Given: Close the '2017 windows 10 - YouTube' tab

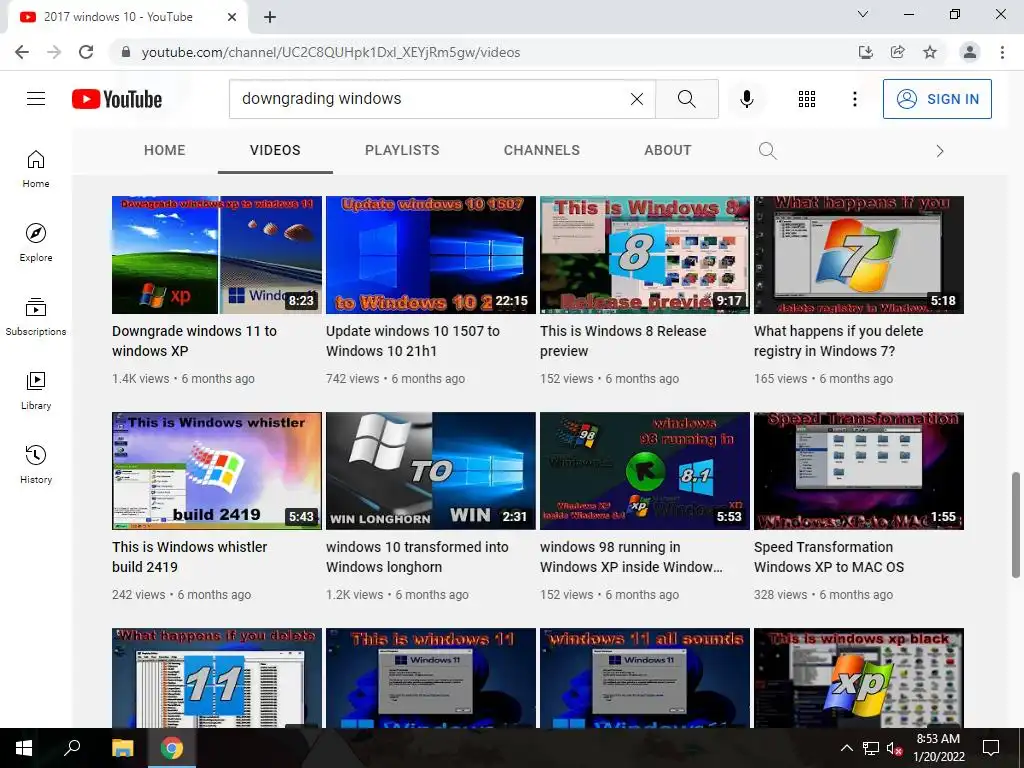Looking at the screenshot, I should [x=232, y=17].
